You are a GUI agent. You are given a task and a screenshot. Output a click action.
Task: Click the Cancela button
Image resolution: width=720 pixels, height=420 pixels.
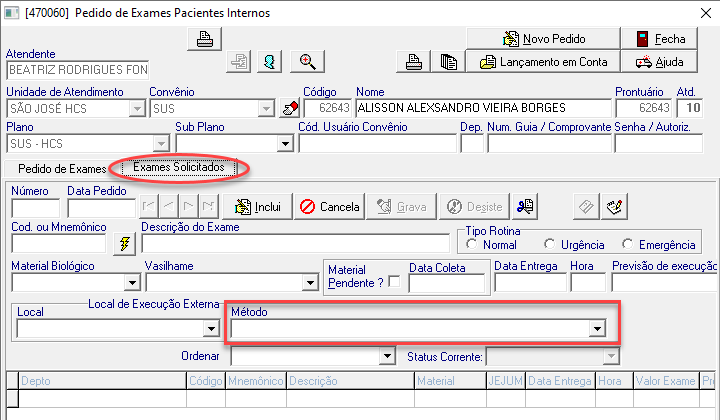pyautogui.click(x=329, y=207)
